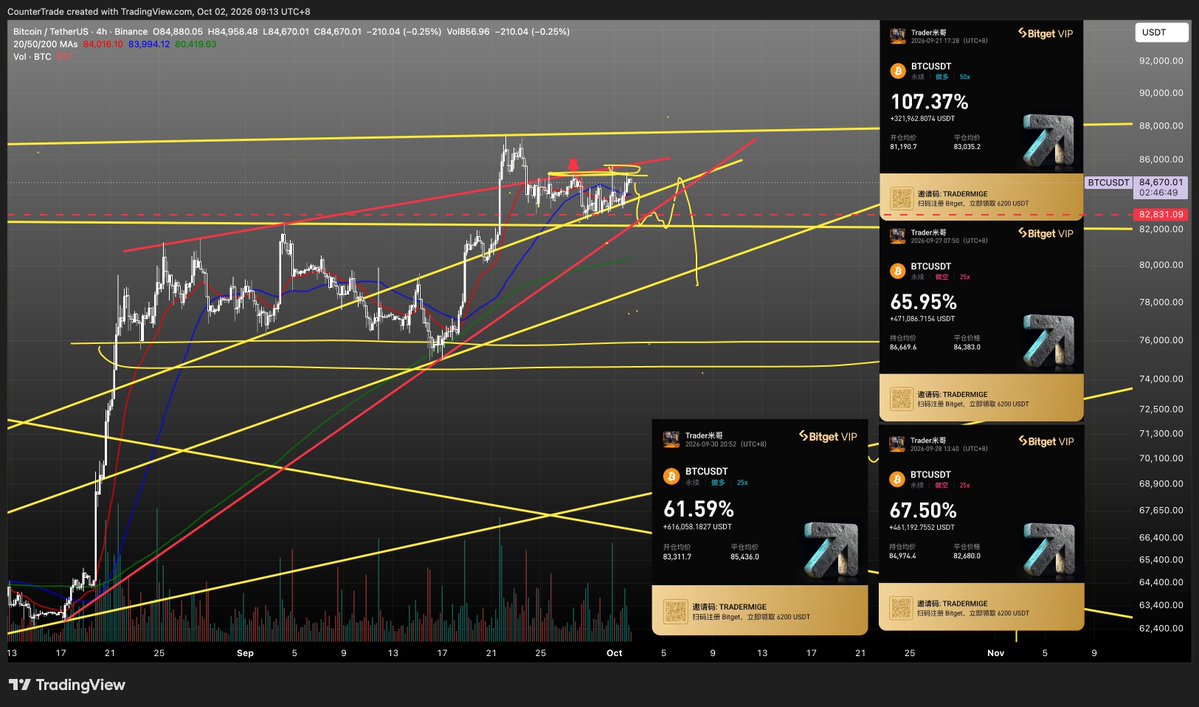The image size is (1199, 707).
Task: Click the 72,500.00 price axis label
Action: [1161, 409]
